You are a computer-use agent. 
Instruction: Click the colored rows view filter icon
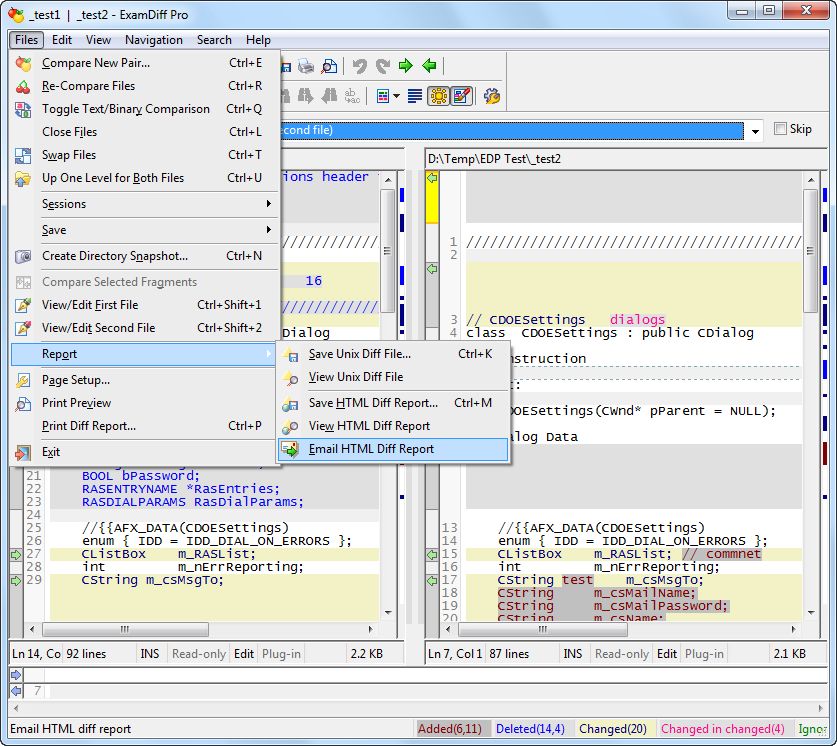pos(383,97)
